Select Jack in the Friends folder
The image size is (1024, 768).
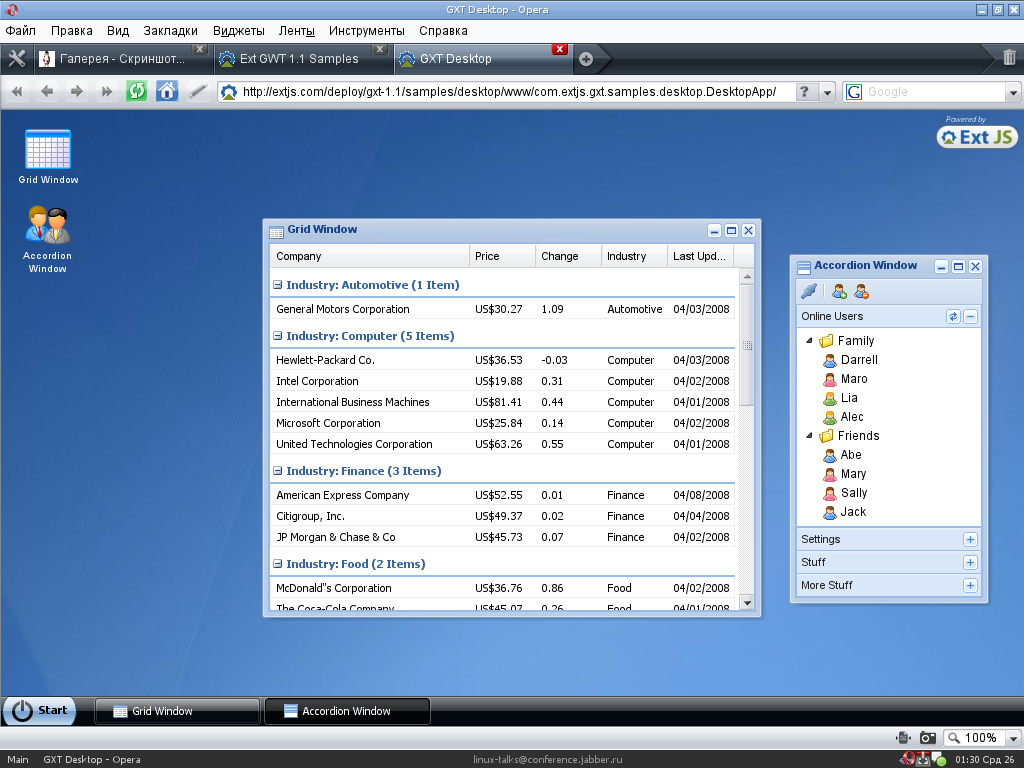[853, 512]
